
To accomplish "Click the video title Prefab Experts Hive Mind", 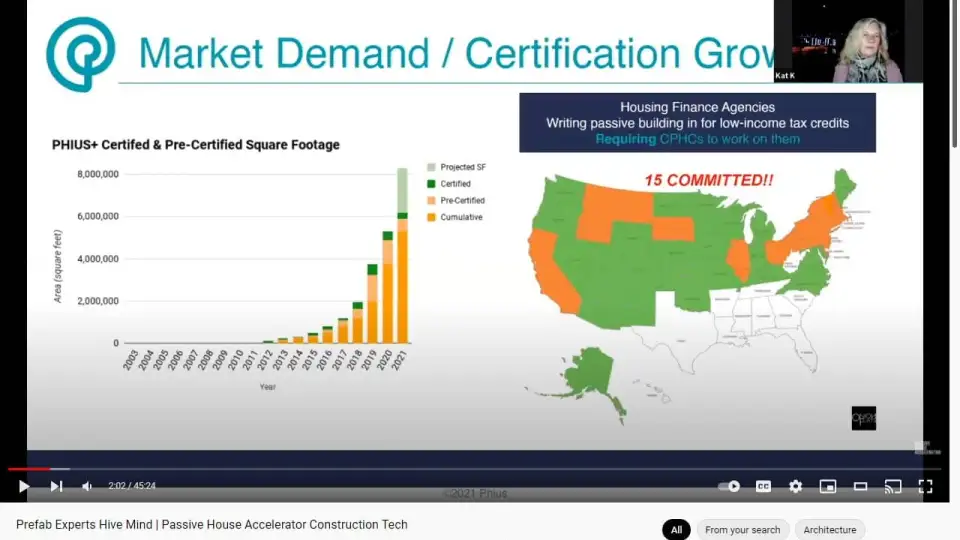I will tap(212, 525).
